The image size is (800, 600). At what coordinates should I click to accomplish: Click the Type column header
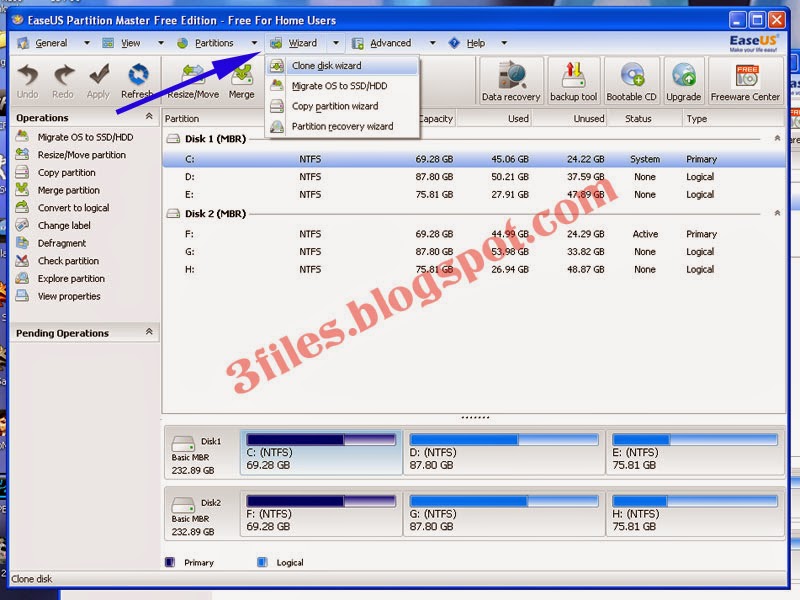(x=733, y=118)
